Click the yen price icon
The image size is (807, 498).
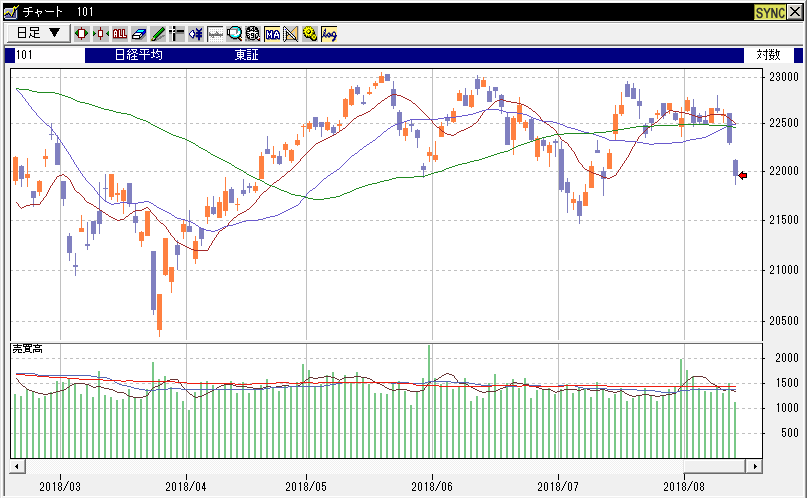click(x=196, y=33)
